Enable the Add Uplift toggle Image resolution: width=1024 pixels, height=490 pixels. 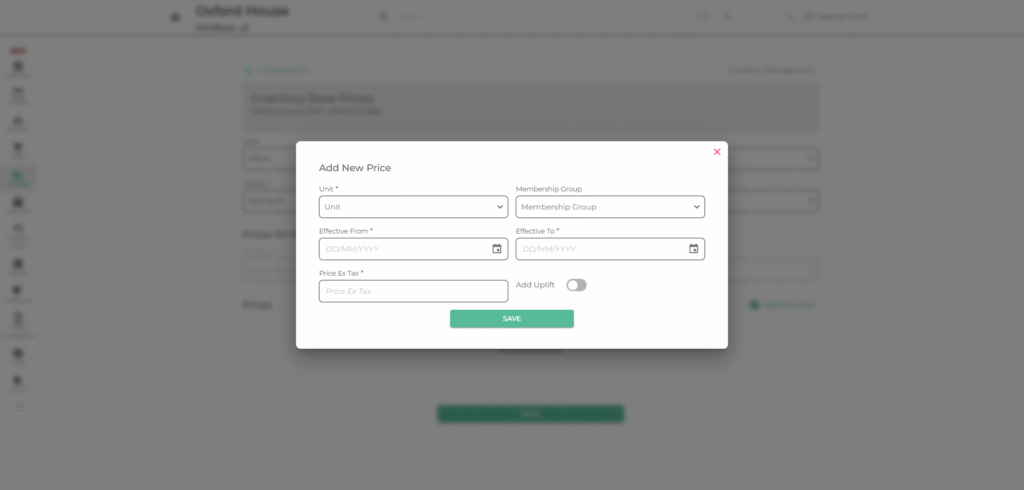(577, 285)
